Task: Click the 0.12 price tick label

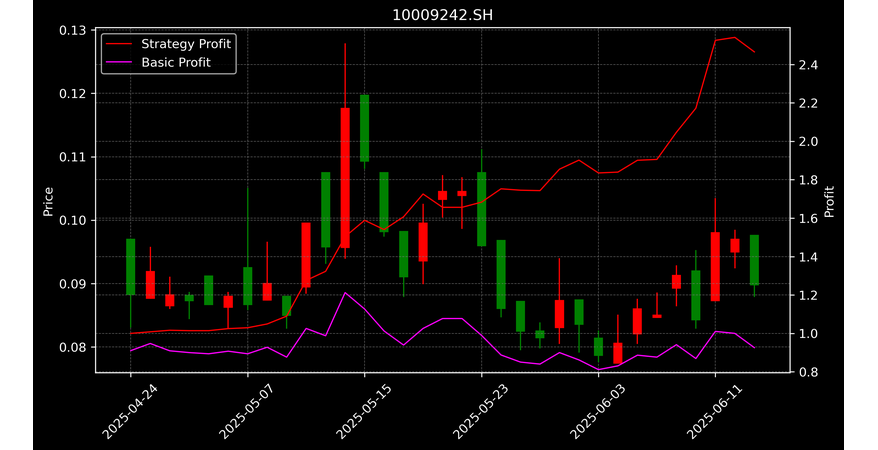Action: 73,93
